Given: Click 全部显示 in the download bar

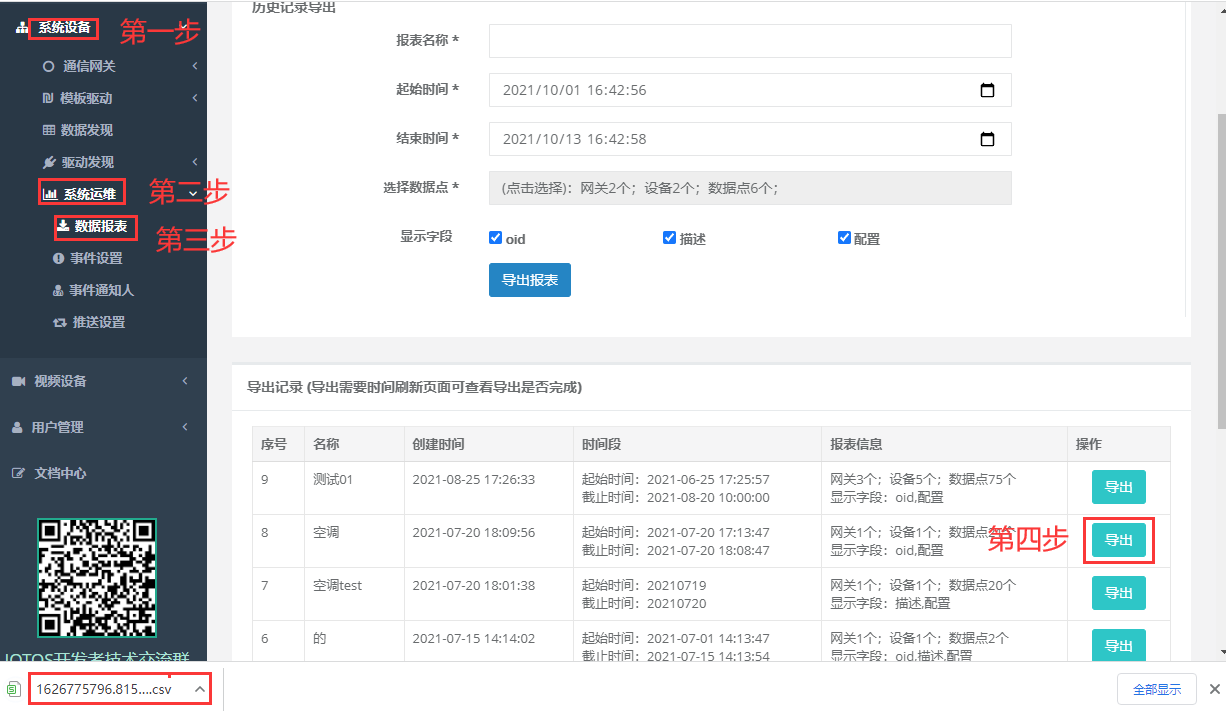Looking at the screenshot, I should click(x=1157, y=689).
